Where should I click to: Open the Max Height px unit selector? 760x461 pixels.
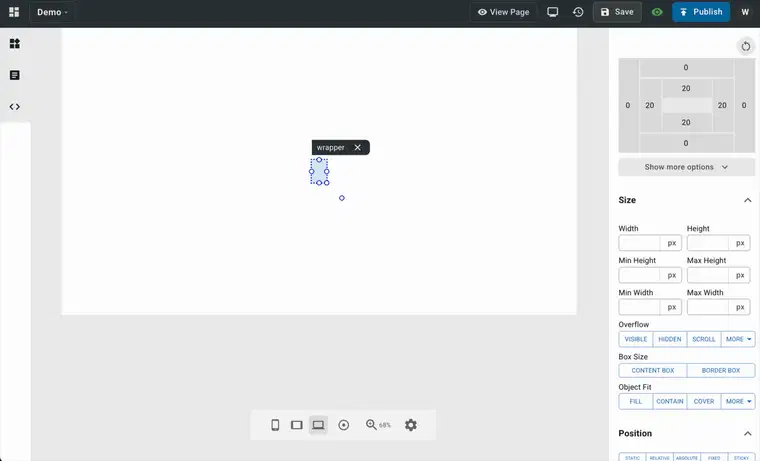(740, 275)
